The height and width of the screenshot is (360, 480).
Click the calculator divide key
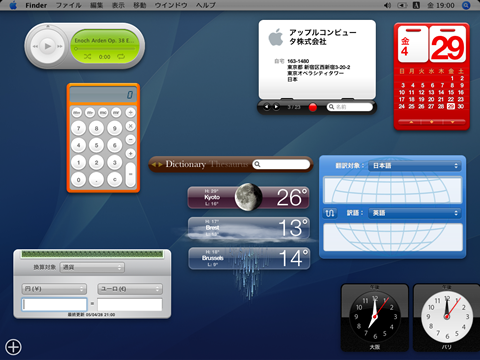pyautogui.click(x=131, y=113)
